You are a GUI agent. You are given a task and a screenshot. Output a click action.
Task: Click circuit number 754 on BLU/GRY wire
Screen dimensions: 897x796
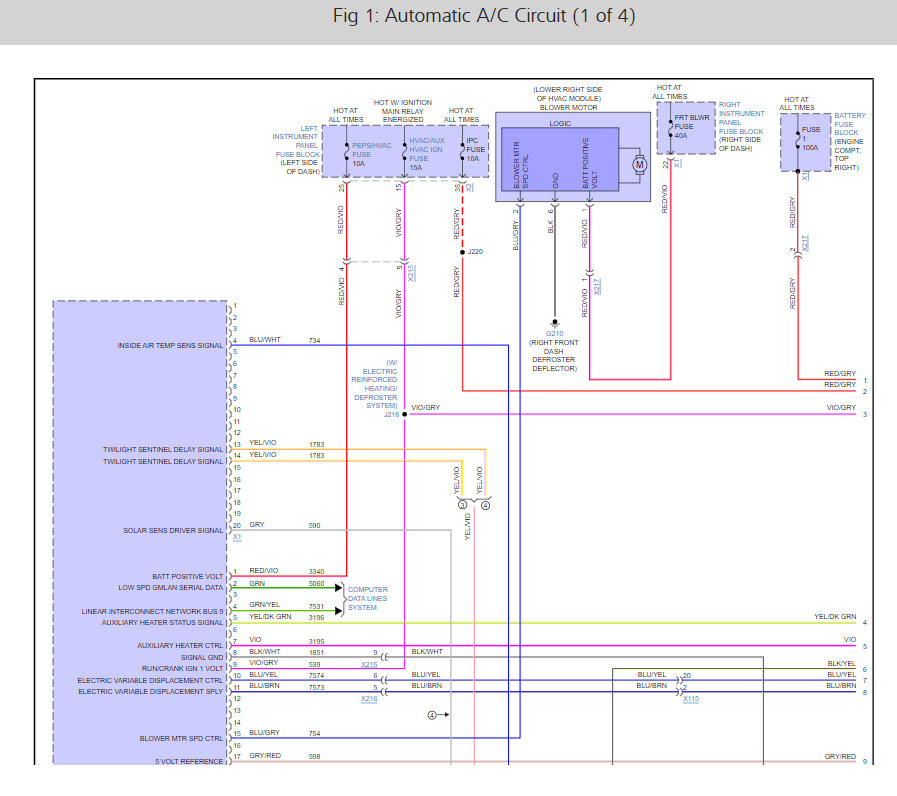pyautogui.click(x=315, y=734)
